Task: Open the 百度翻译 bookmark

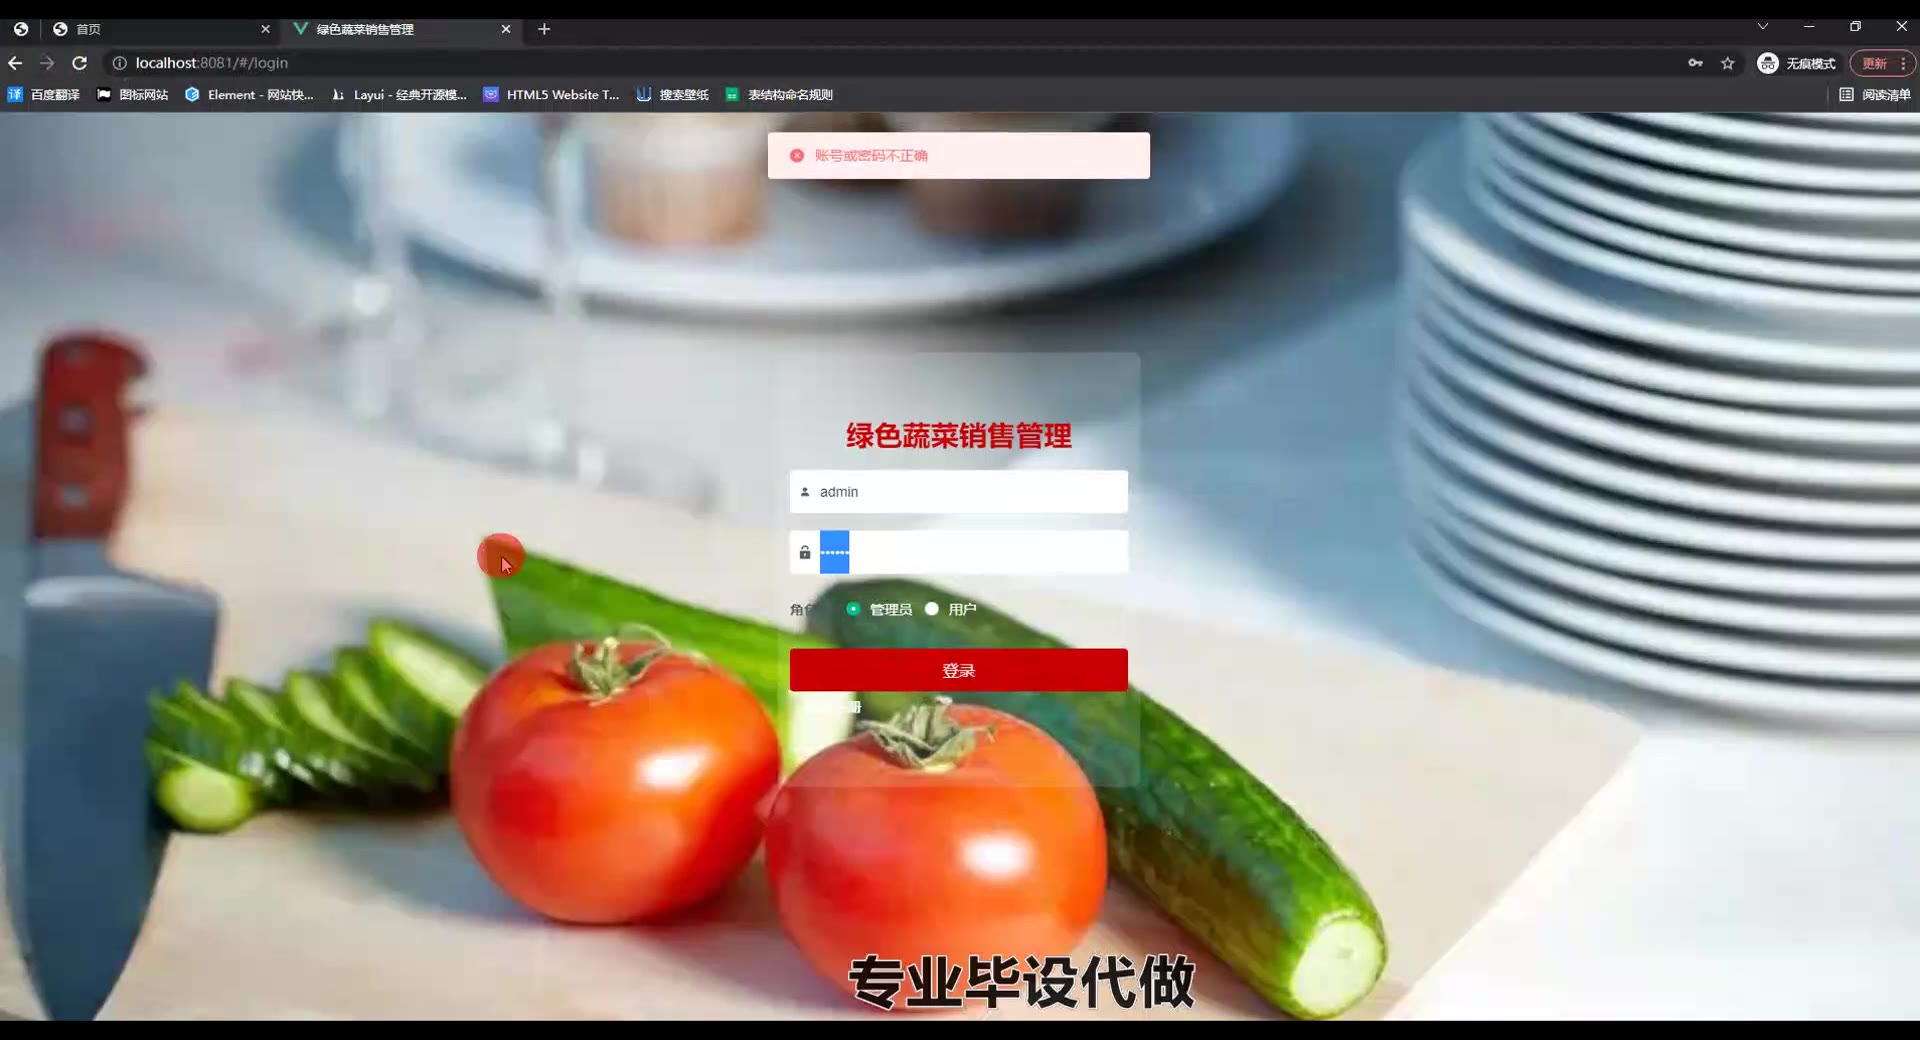Action: click(44, 94)
